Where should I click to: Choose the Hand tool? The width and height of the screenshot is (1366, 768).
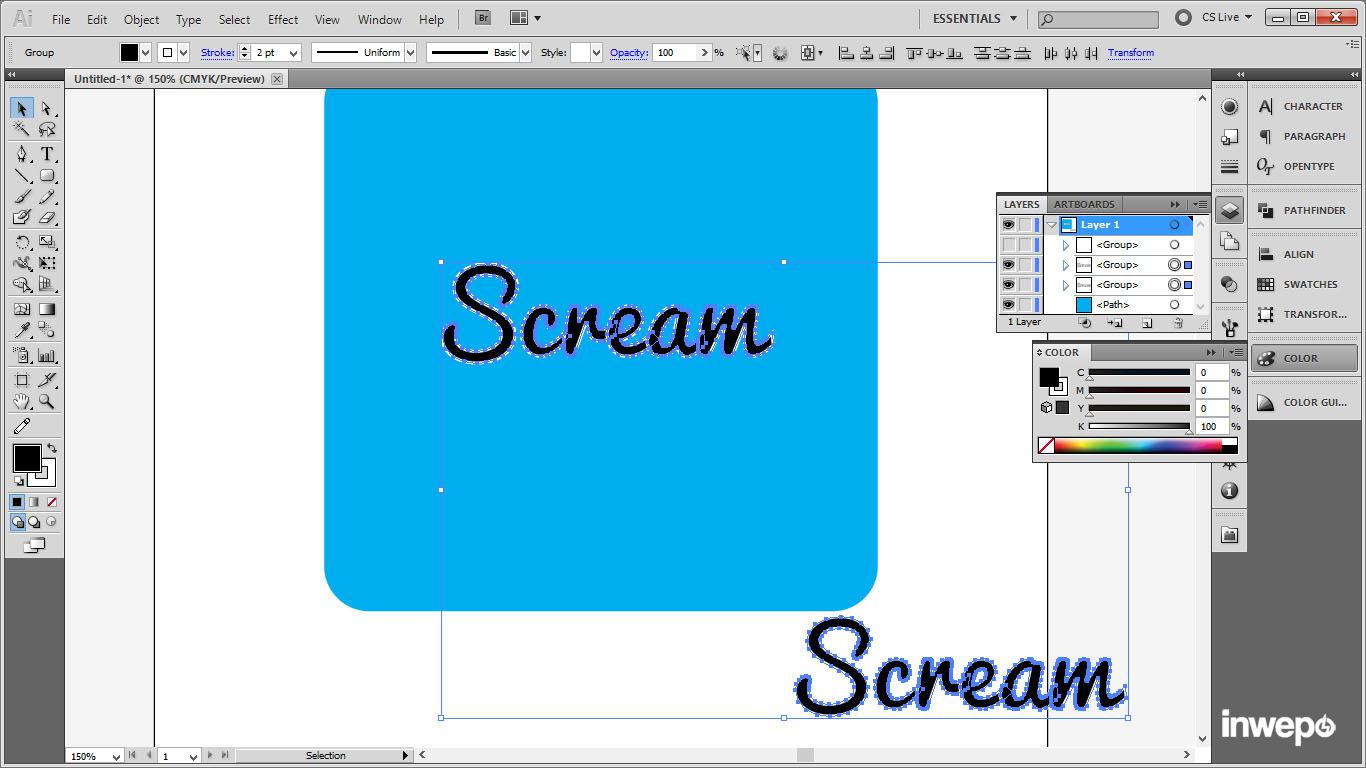(x=22, y=401)
